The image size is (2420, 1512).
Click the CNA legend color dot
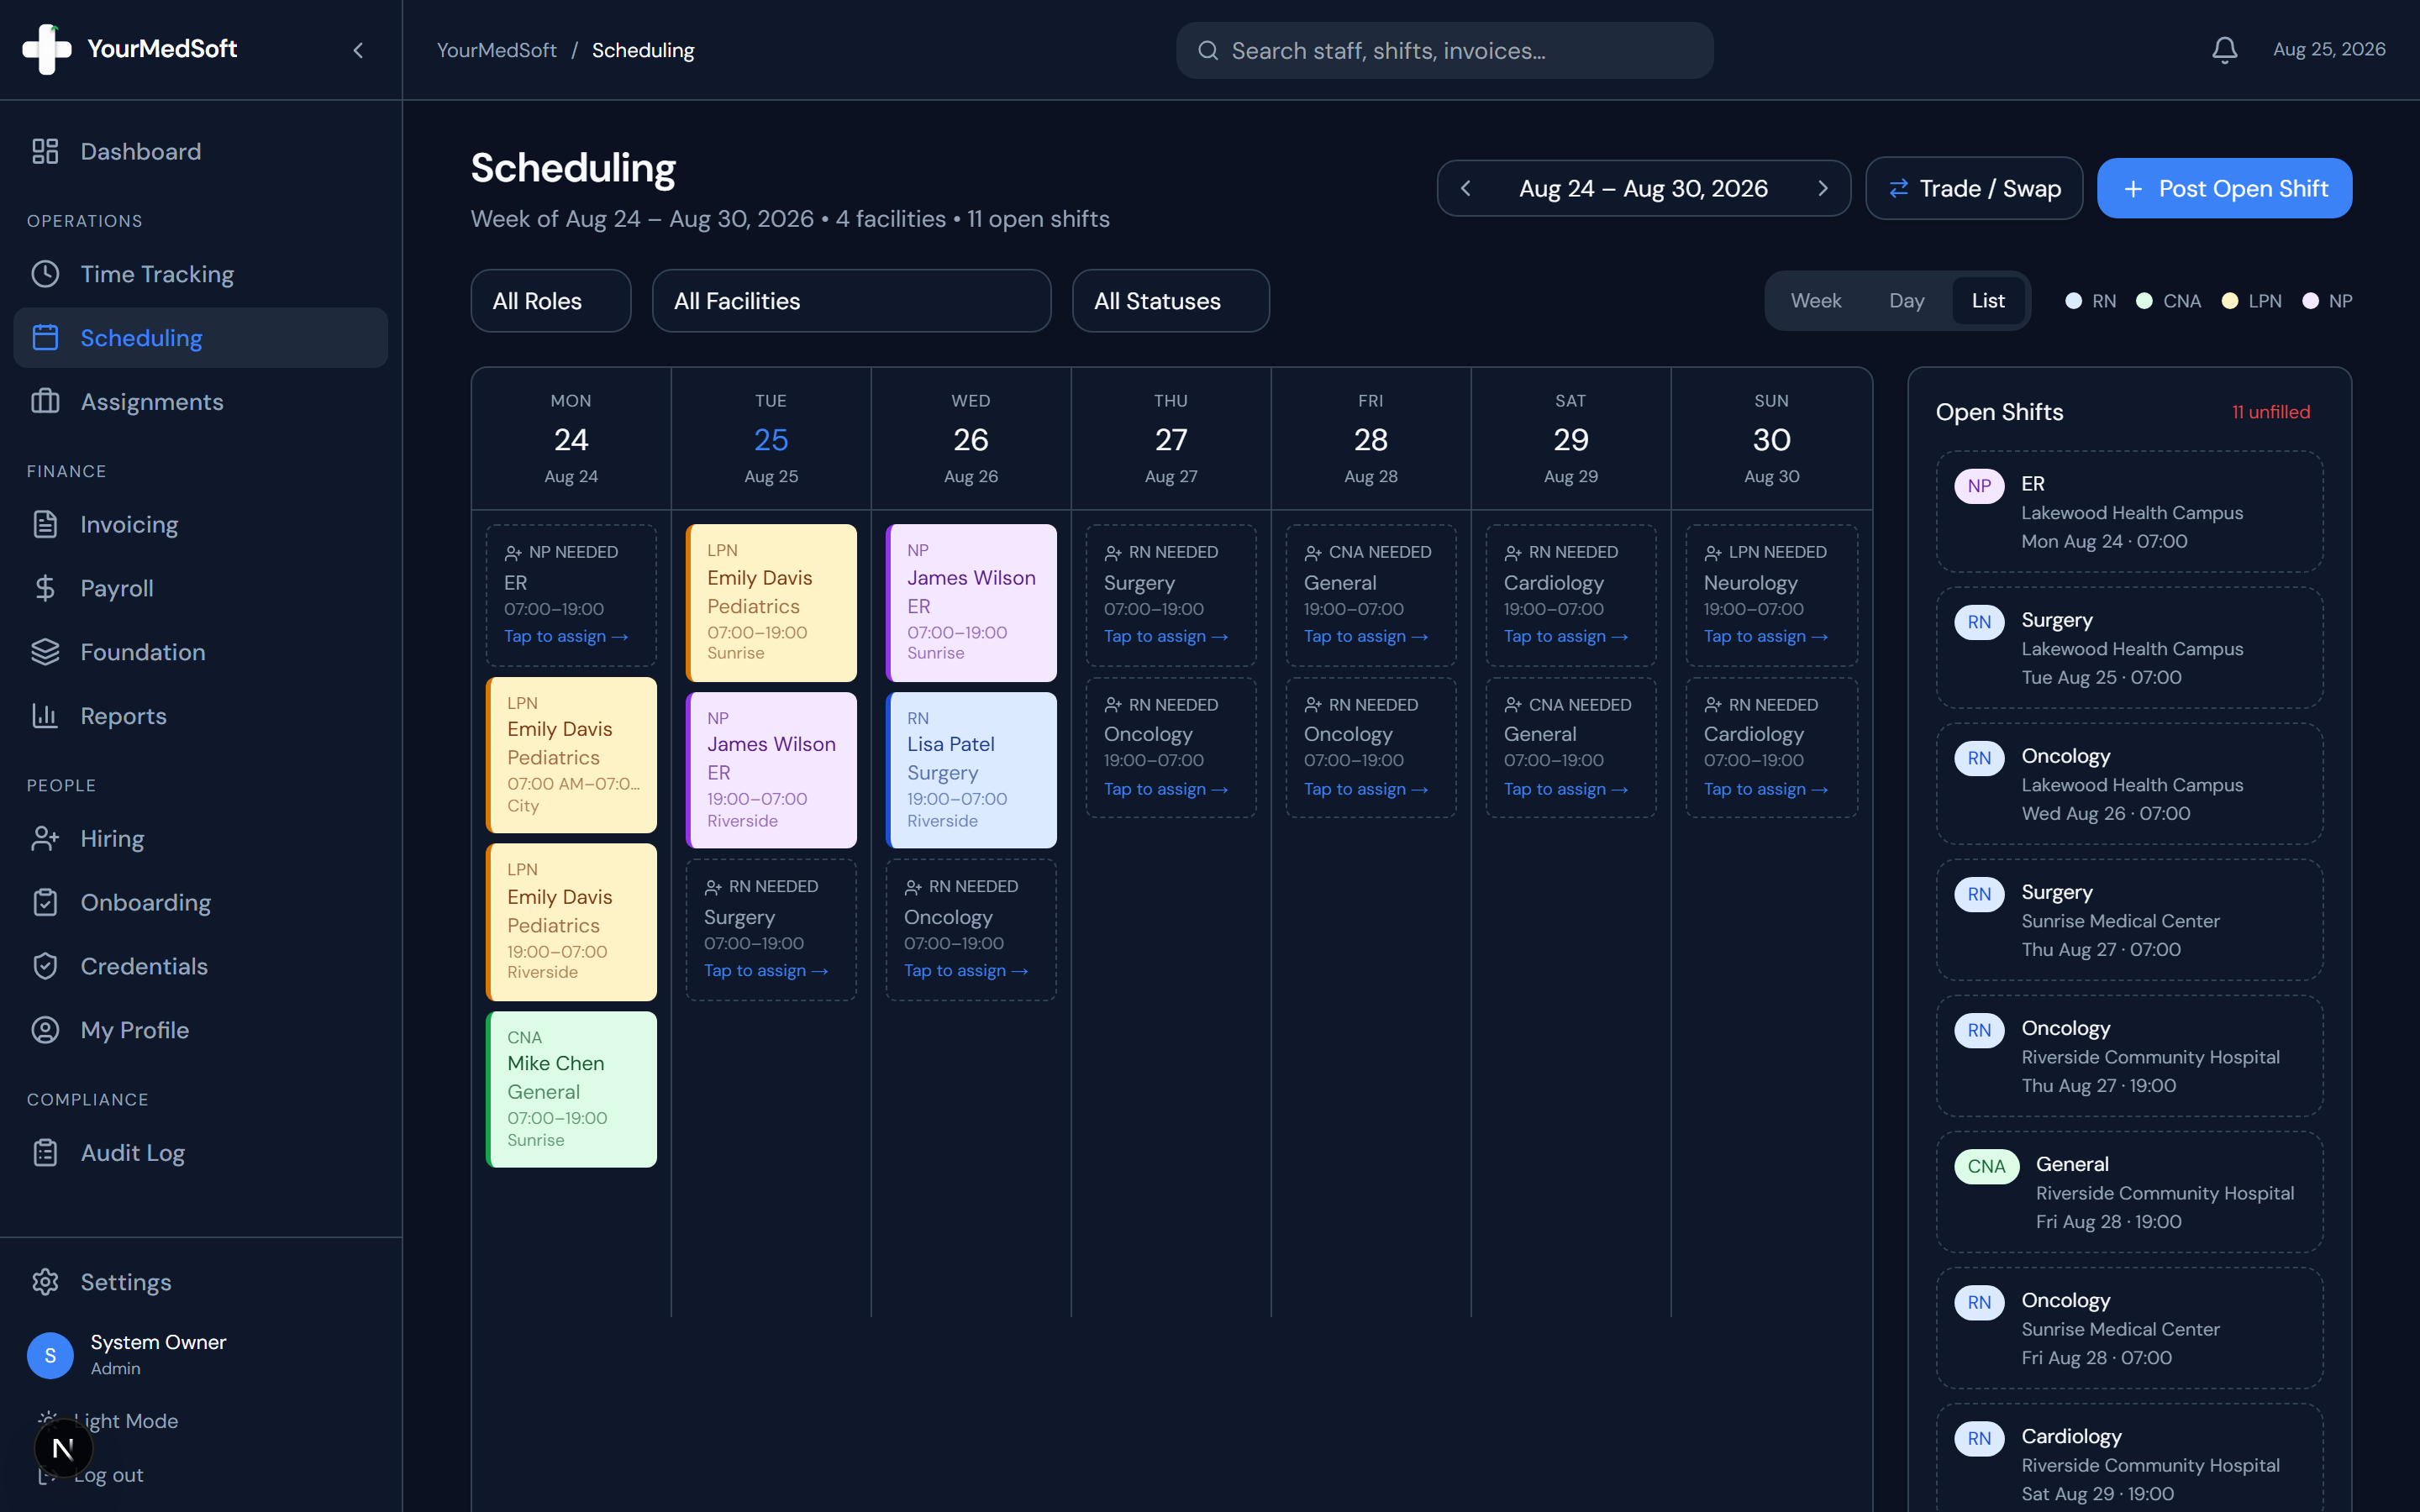click(2144, 301)
